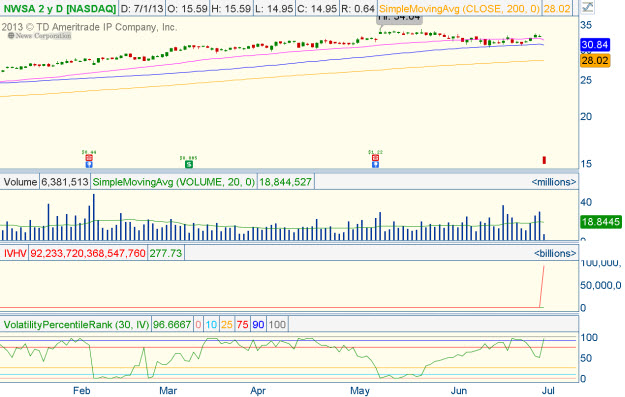The width and height of the screenshot is (625, 397).
Task: Click the Volume study label
Action: point(20,182)
